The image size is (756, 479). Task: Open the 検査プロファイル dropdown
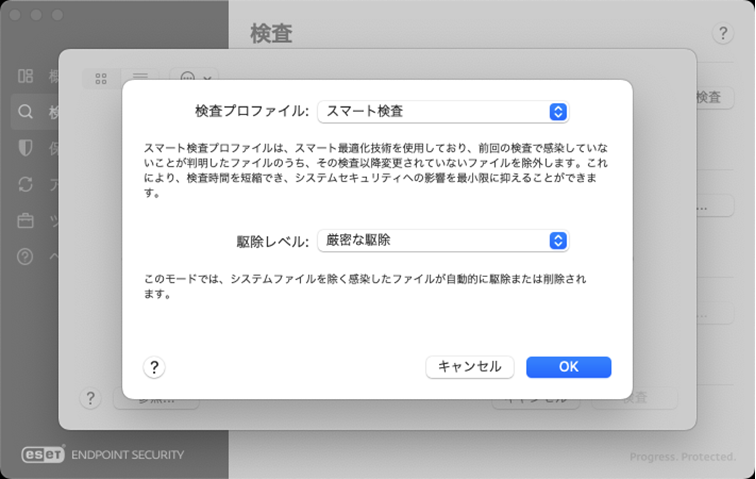pos(443,111)
